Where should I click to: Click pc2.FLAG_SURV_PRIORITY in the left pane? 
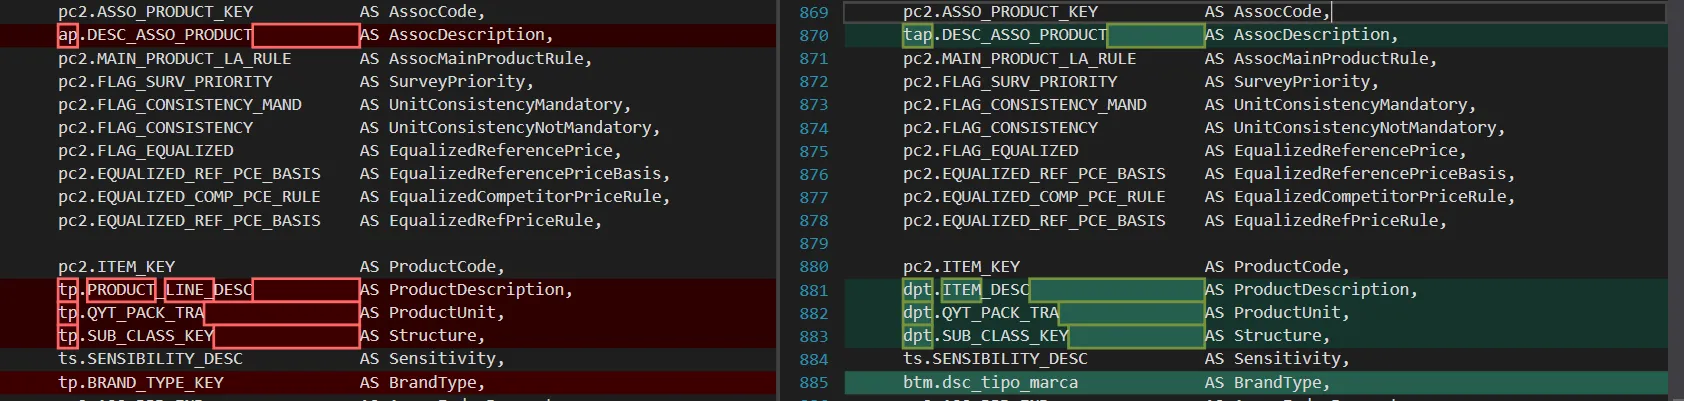pos(165,82)
